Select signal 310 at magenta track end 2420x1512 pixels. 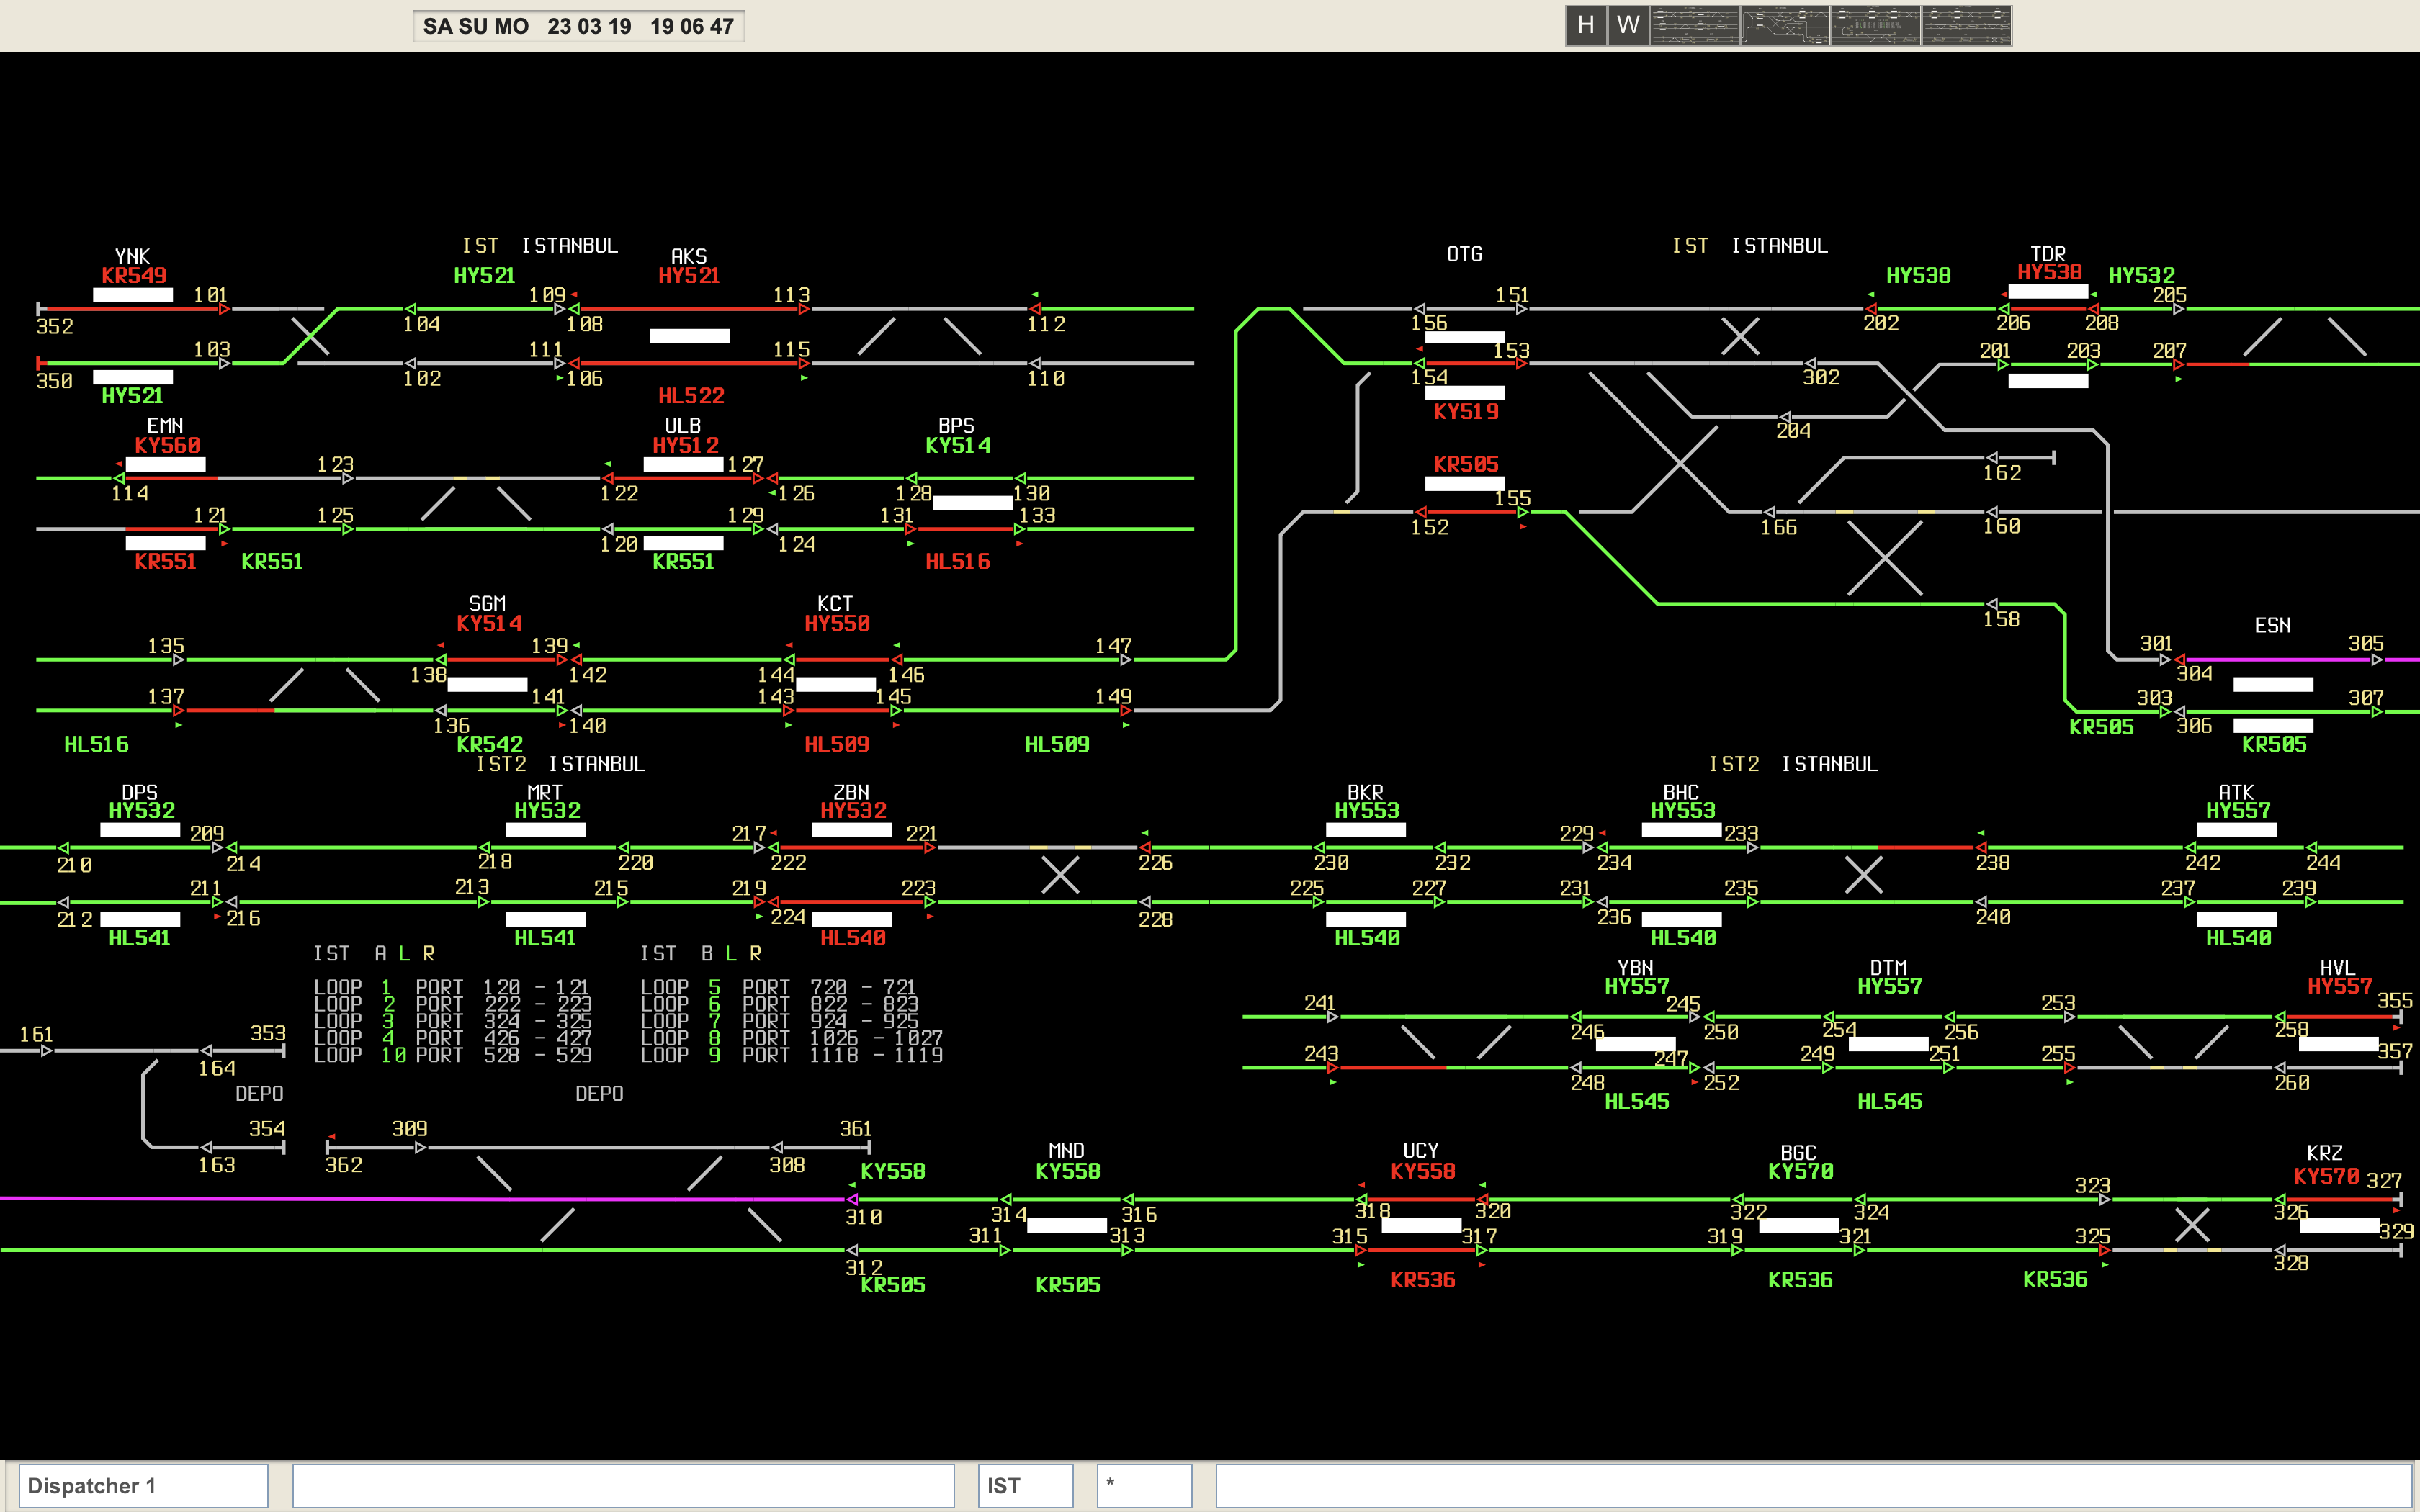click(852, 1199)
